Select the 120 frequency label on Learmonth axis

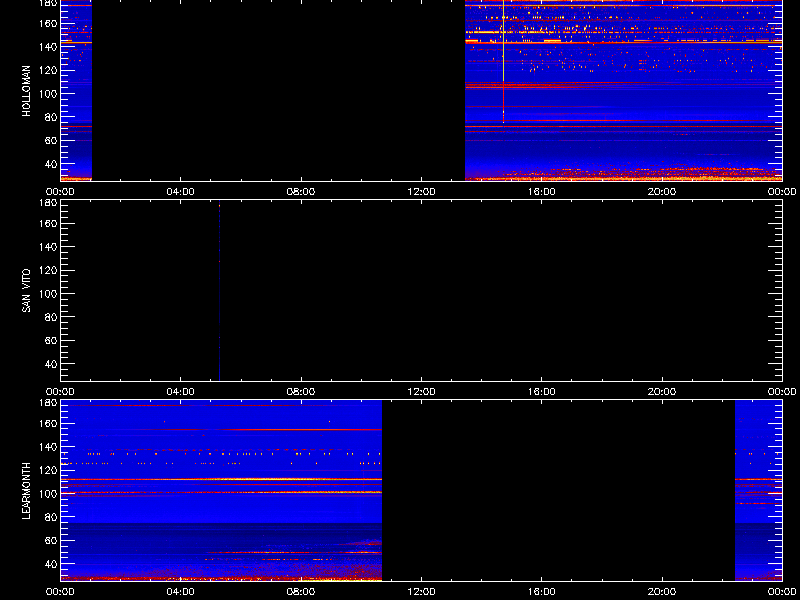pos(47,470)
